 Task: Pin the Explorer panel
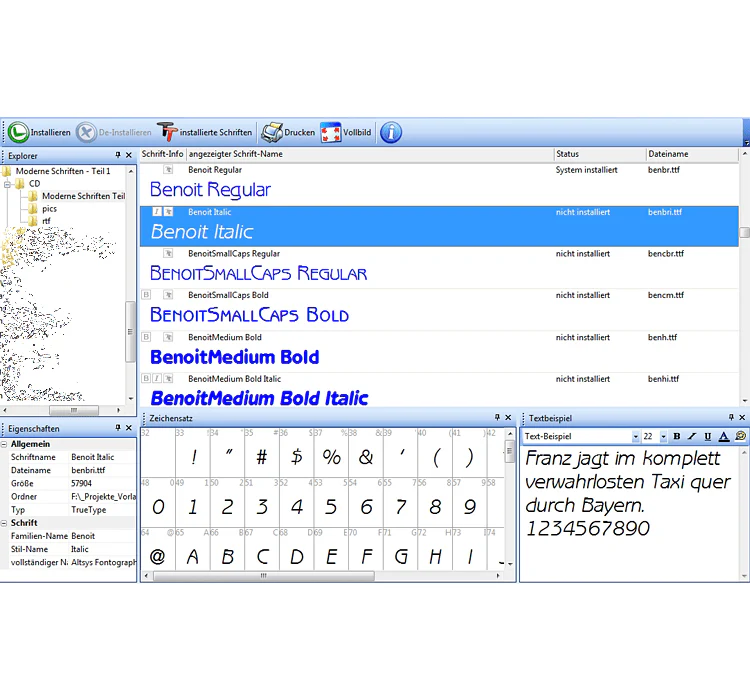[118, 155]
